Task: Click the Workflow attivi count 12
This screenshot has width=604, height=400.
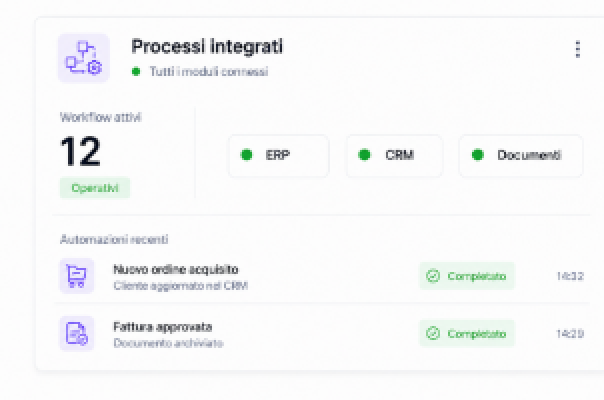Action: [x=81, y=151]
